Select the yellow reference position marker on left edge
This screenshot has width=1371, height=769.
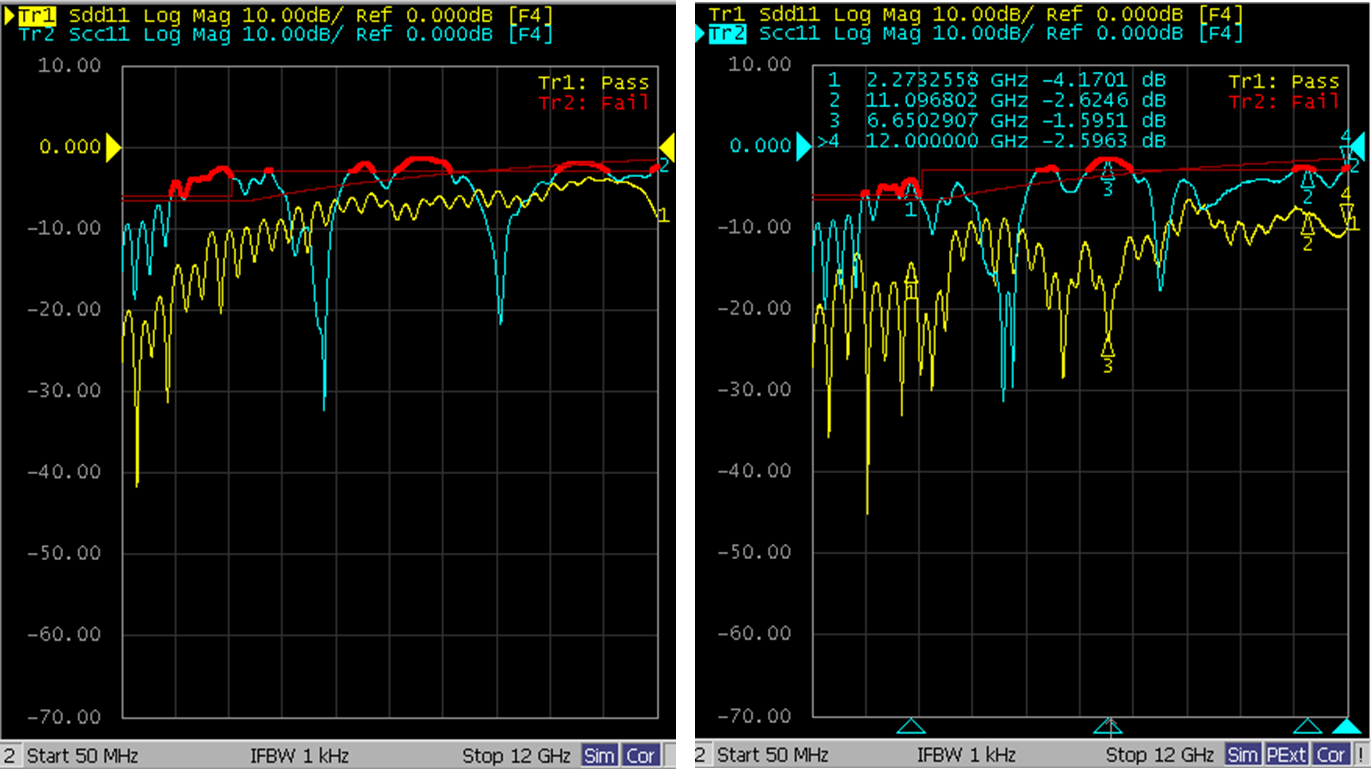(x=113, y=148)
